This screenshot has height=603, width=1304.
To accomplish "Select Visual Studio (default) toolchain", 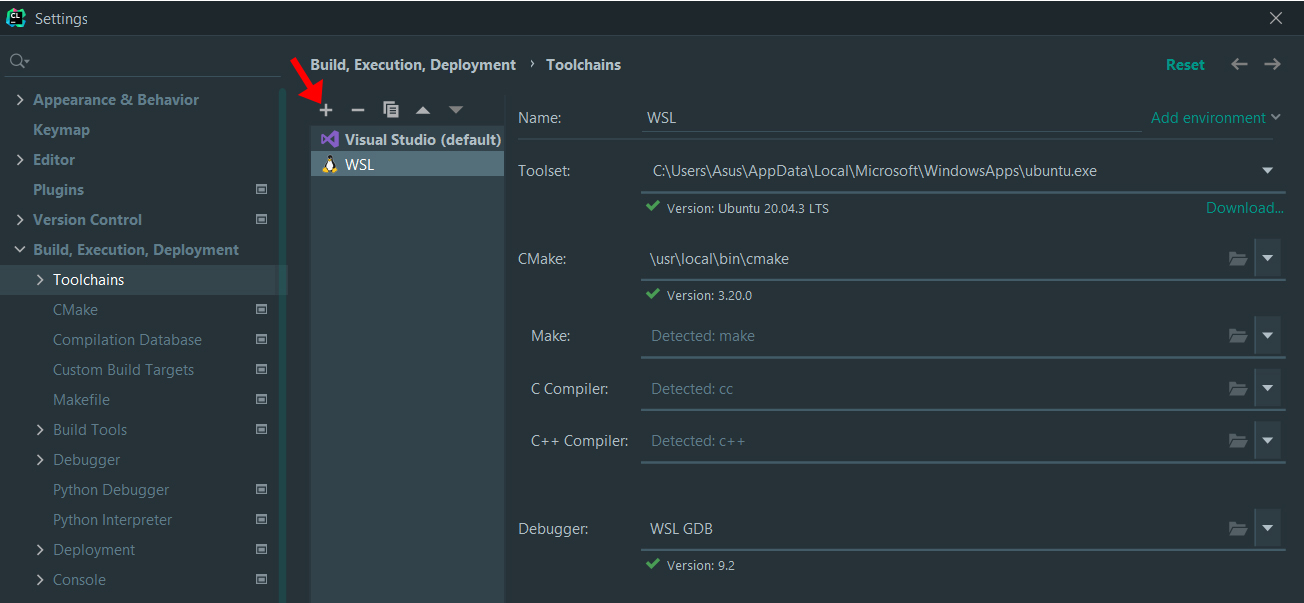I will click(407, 139).
